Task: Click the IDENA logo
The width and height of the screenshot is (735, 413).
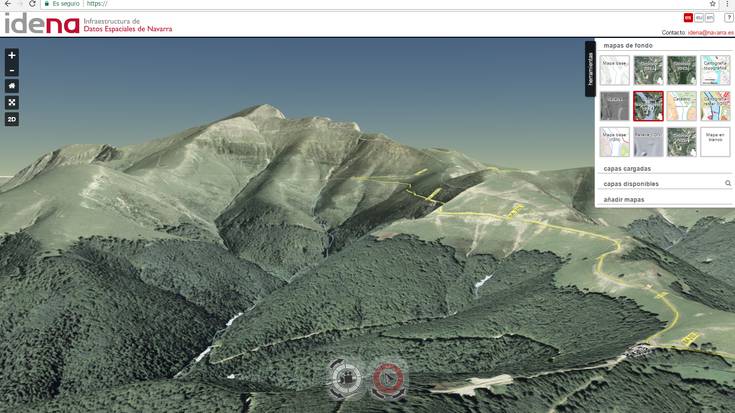Action: tap(42, 24)
